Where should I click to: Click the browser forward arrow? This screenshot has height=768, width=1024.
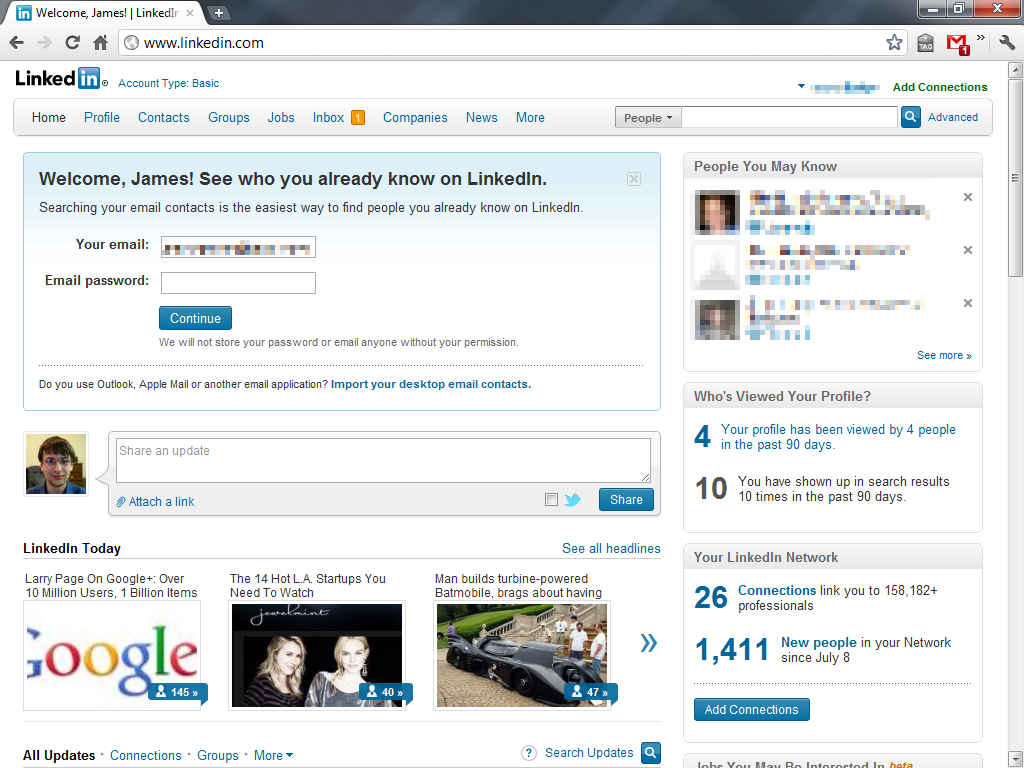[x=44, y=43]
